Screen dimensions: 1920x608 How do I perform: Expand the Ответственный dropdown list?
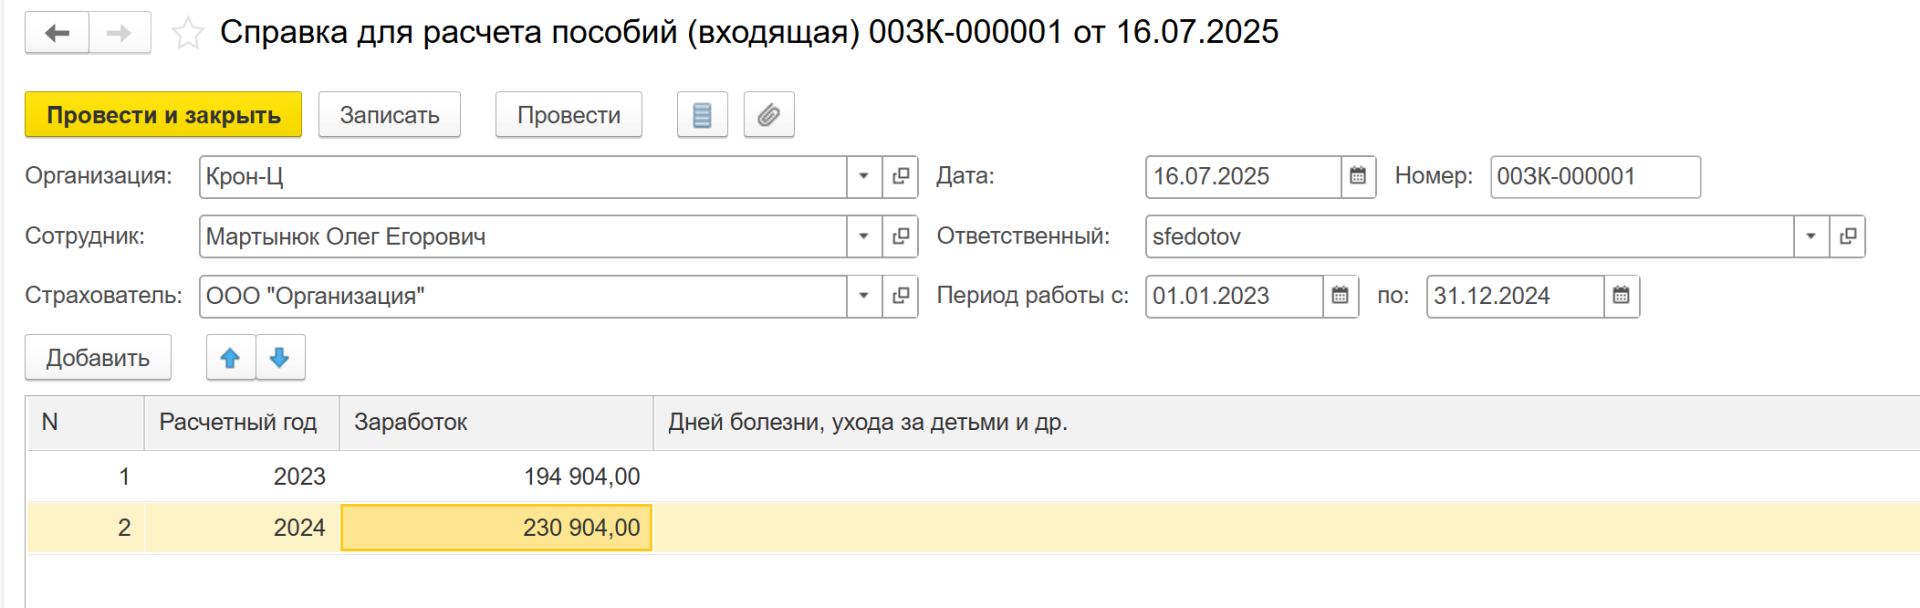point(1811,237)
